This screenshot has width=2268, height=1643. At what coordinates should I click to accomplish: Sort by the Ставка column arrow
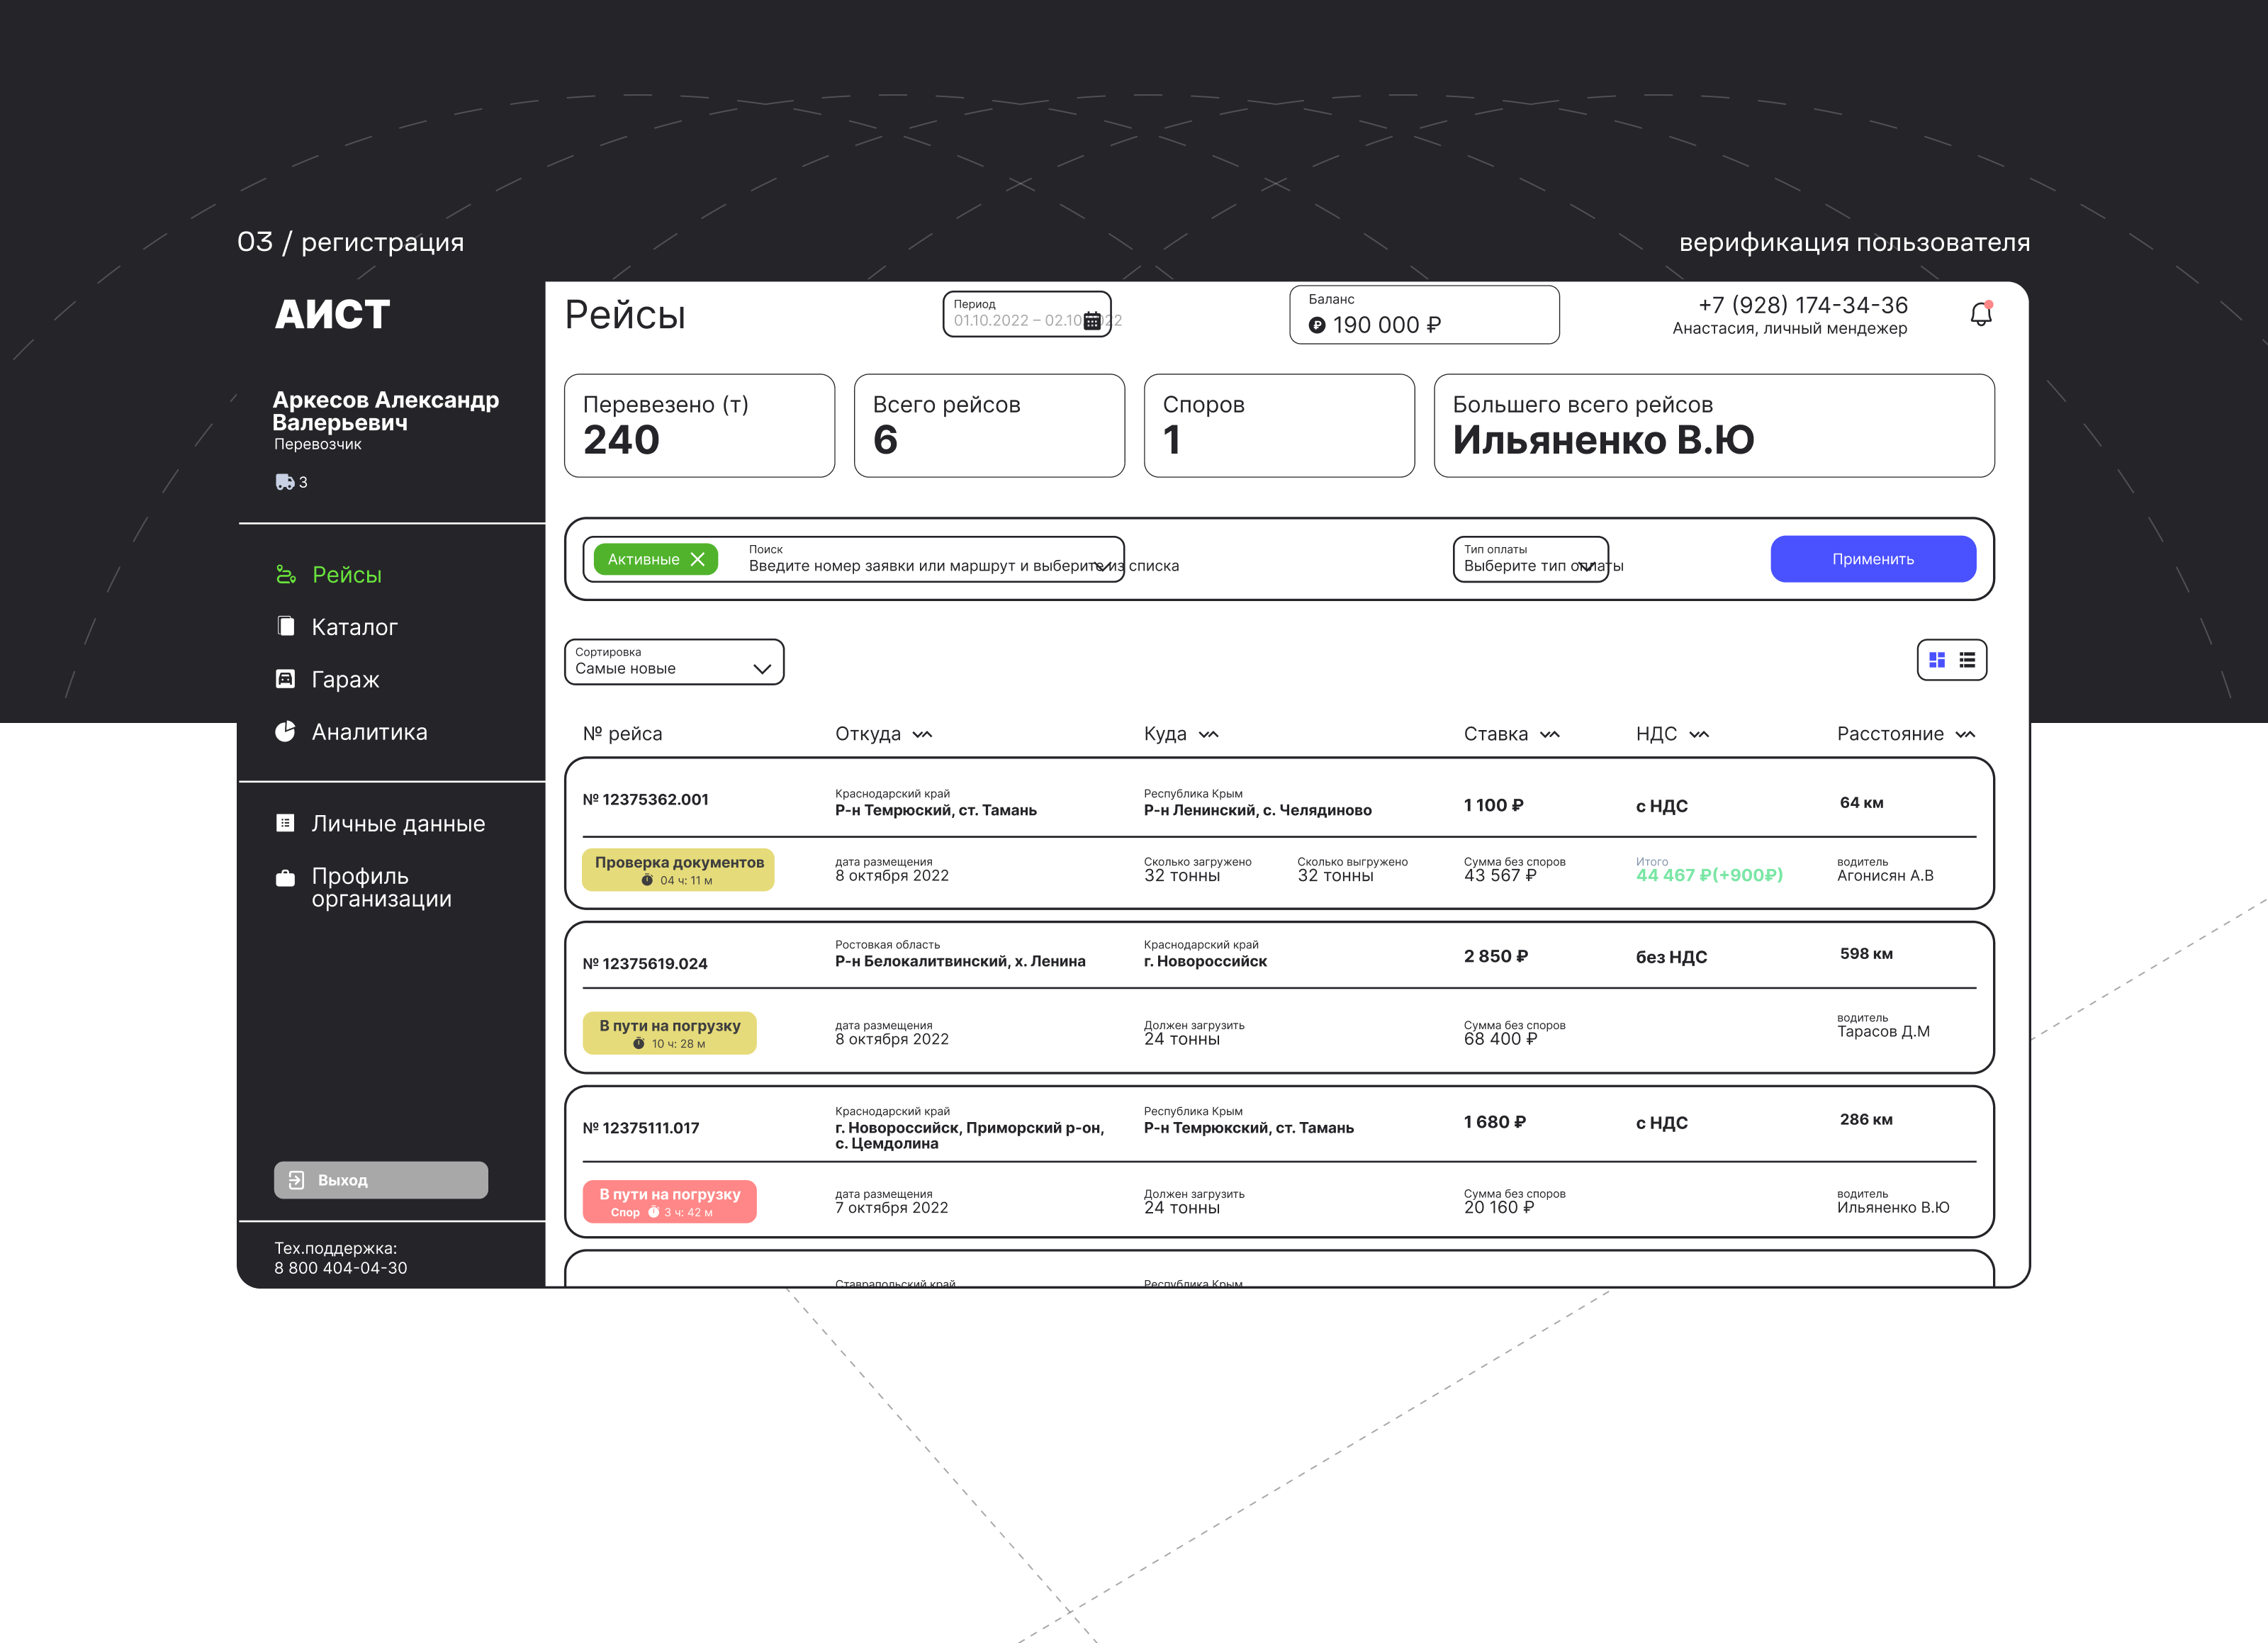[1550, 734]
